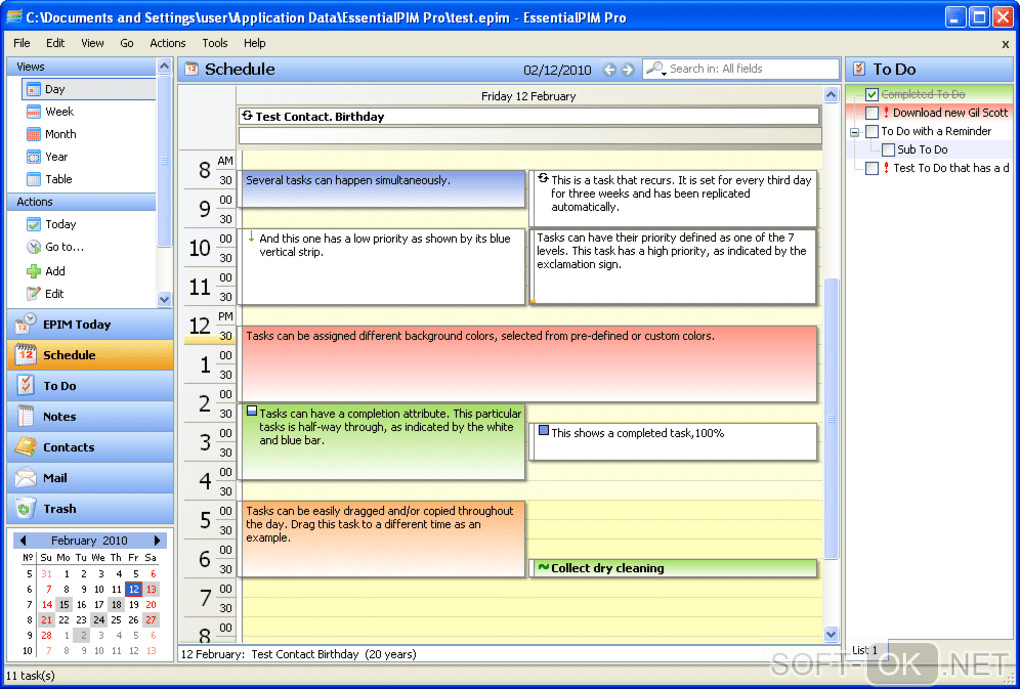Collapse the Views panel arrow

coord(164,66)
